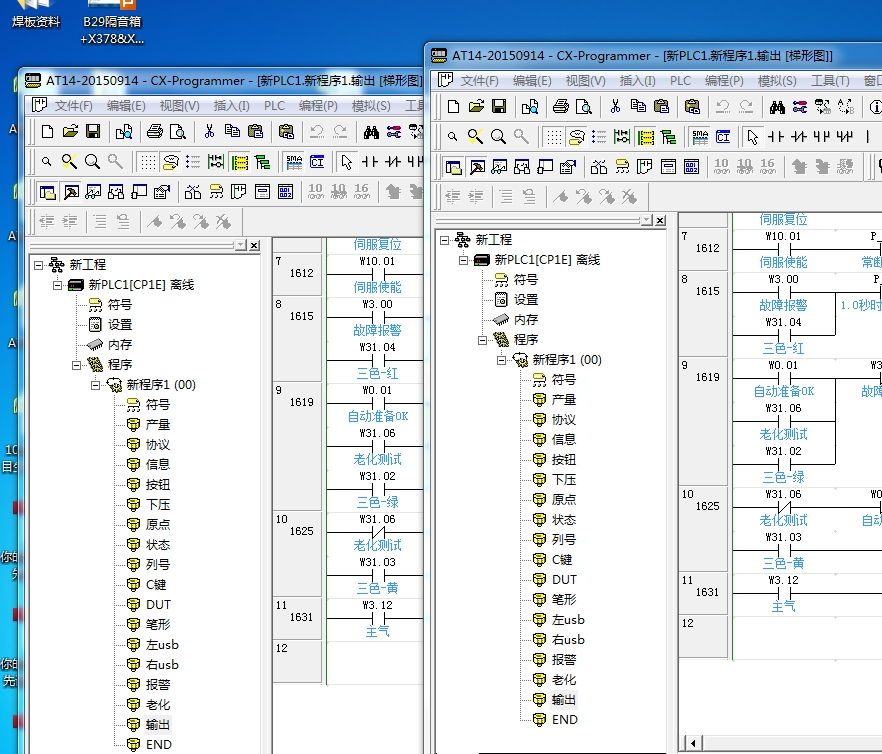Image resolution: width=882 pixels, height=754 pixels.
Task: Open 编辑(E) menu in right window
Action: coord(532,81)
